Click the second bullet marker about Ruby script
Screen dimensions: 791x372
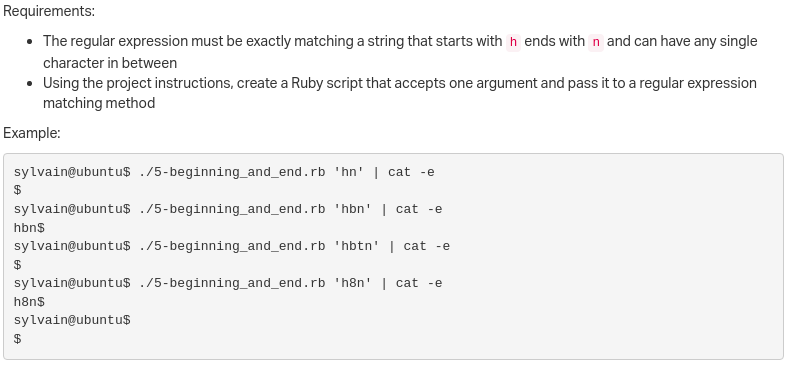[30, 83]
